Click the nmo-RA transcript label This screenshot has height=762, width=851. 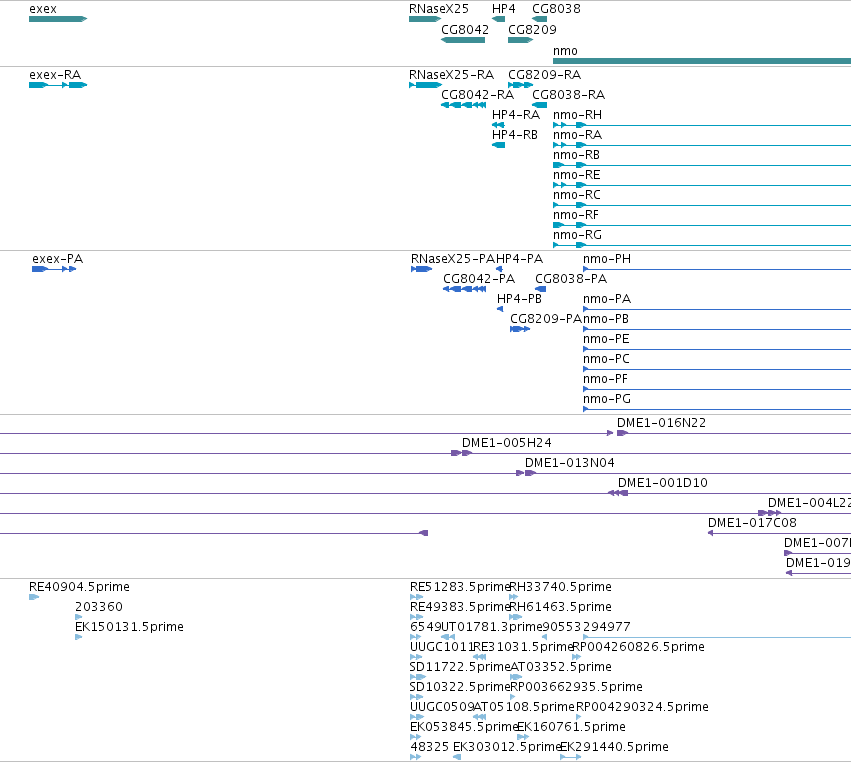(x=577, y=135)
